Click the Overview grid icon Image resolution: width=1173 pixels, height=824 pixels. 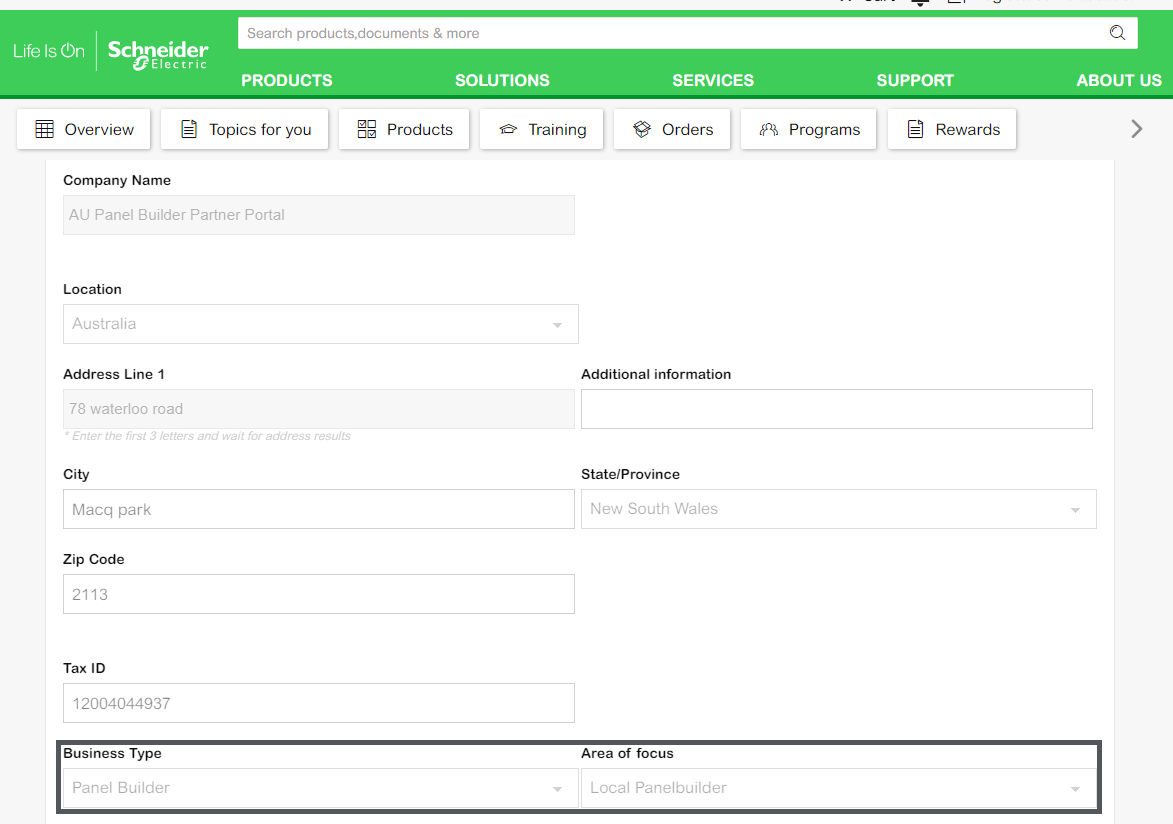[x=45, y=129]
